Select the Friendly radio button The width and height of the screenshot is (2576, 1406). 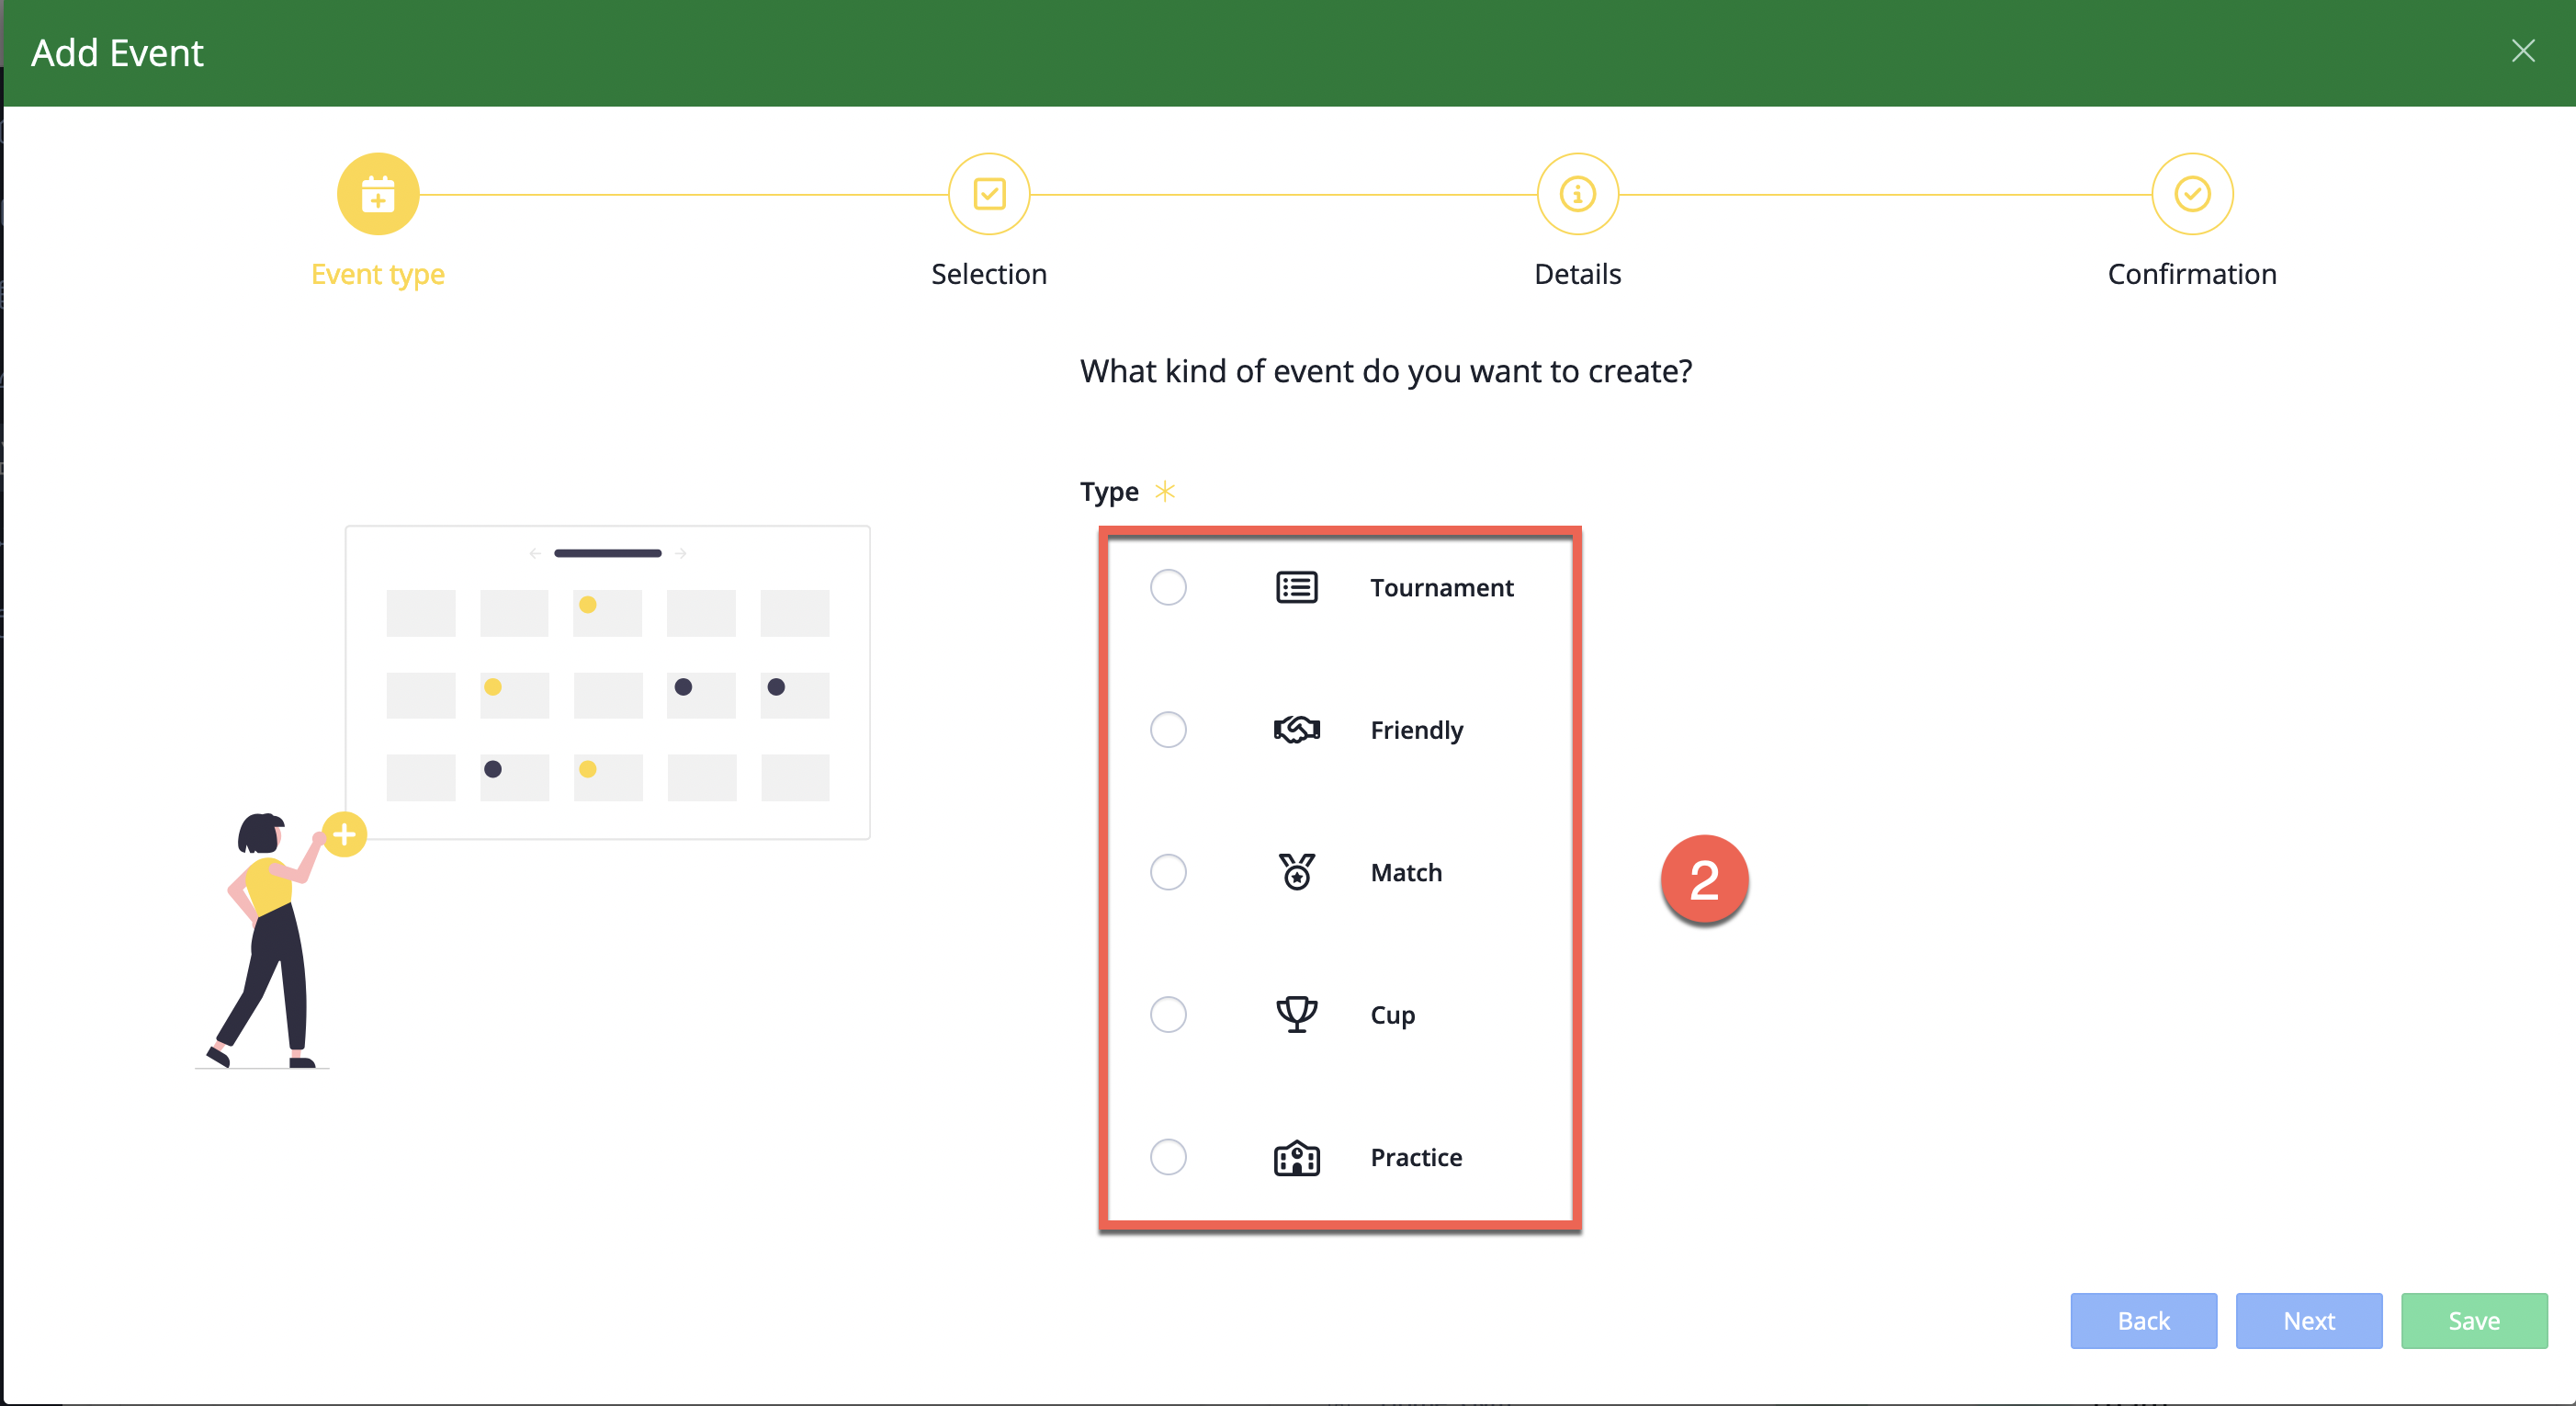(1167, 730)
